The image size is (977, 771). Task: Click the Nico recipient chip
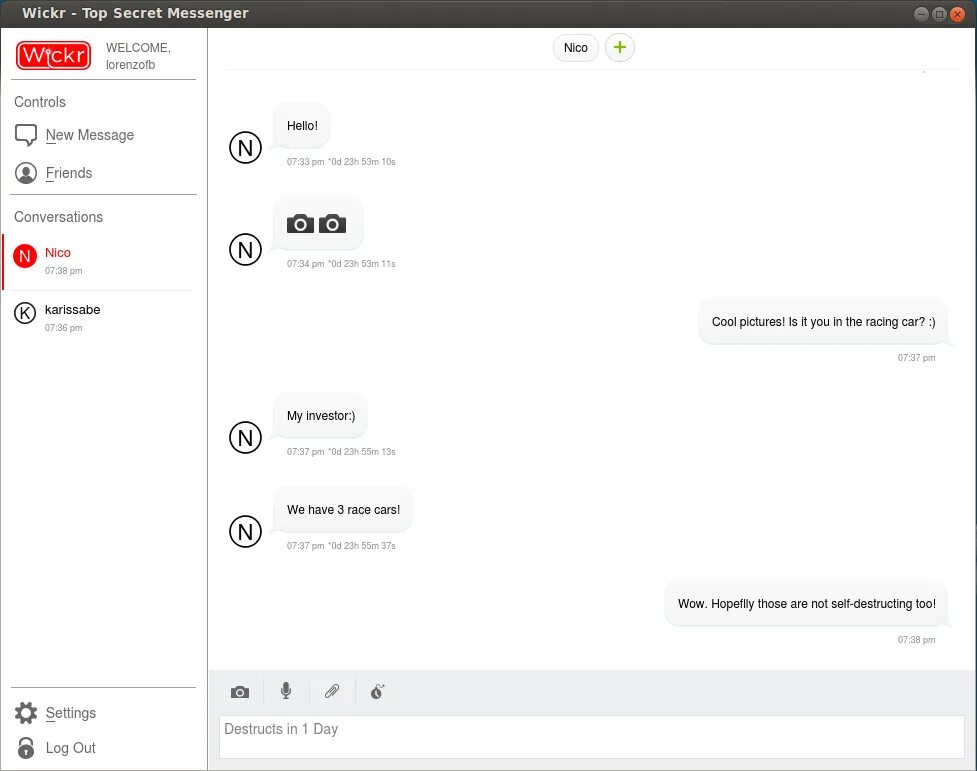(576, 48)
